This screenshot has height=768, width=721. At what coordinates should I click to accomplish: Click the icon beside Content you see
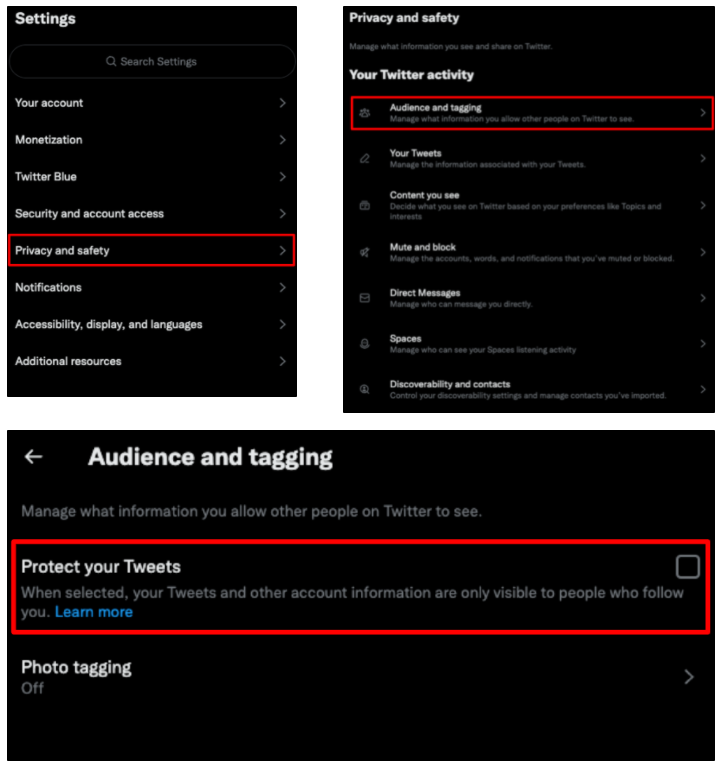click(x=365, y=205)
